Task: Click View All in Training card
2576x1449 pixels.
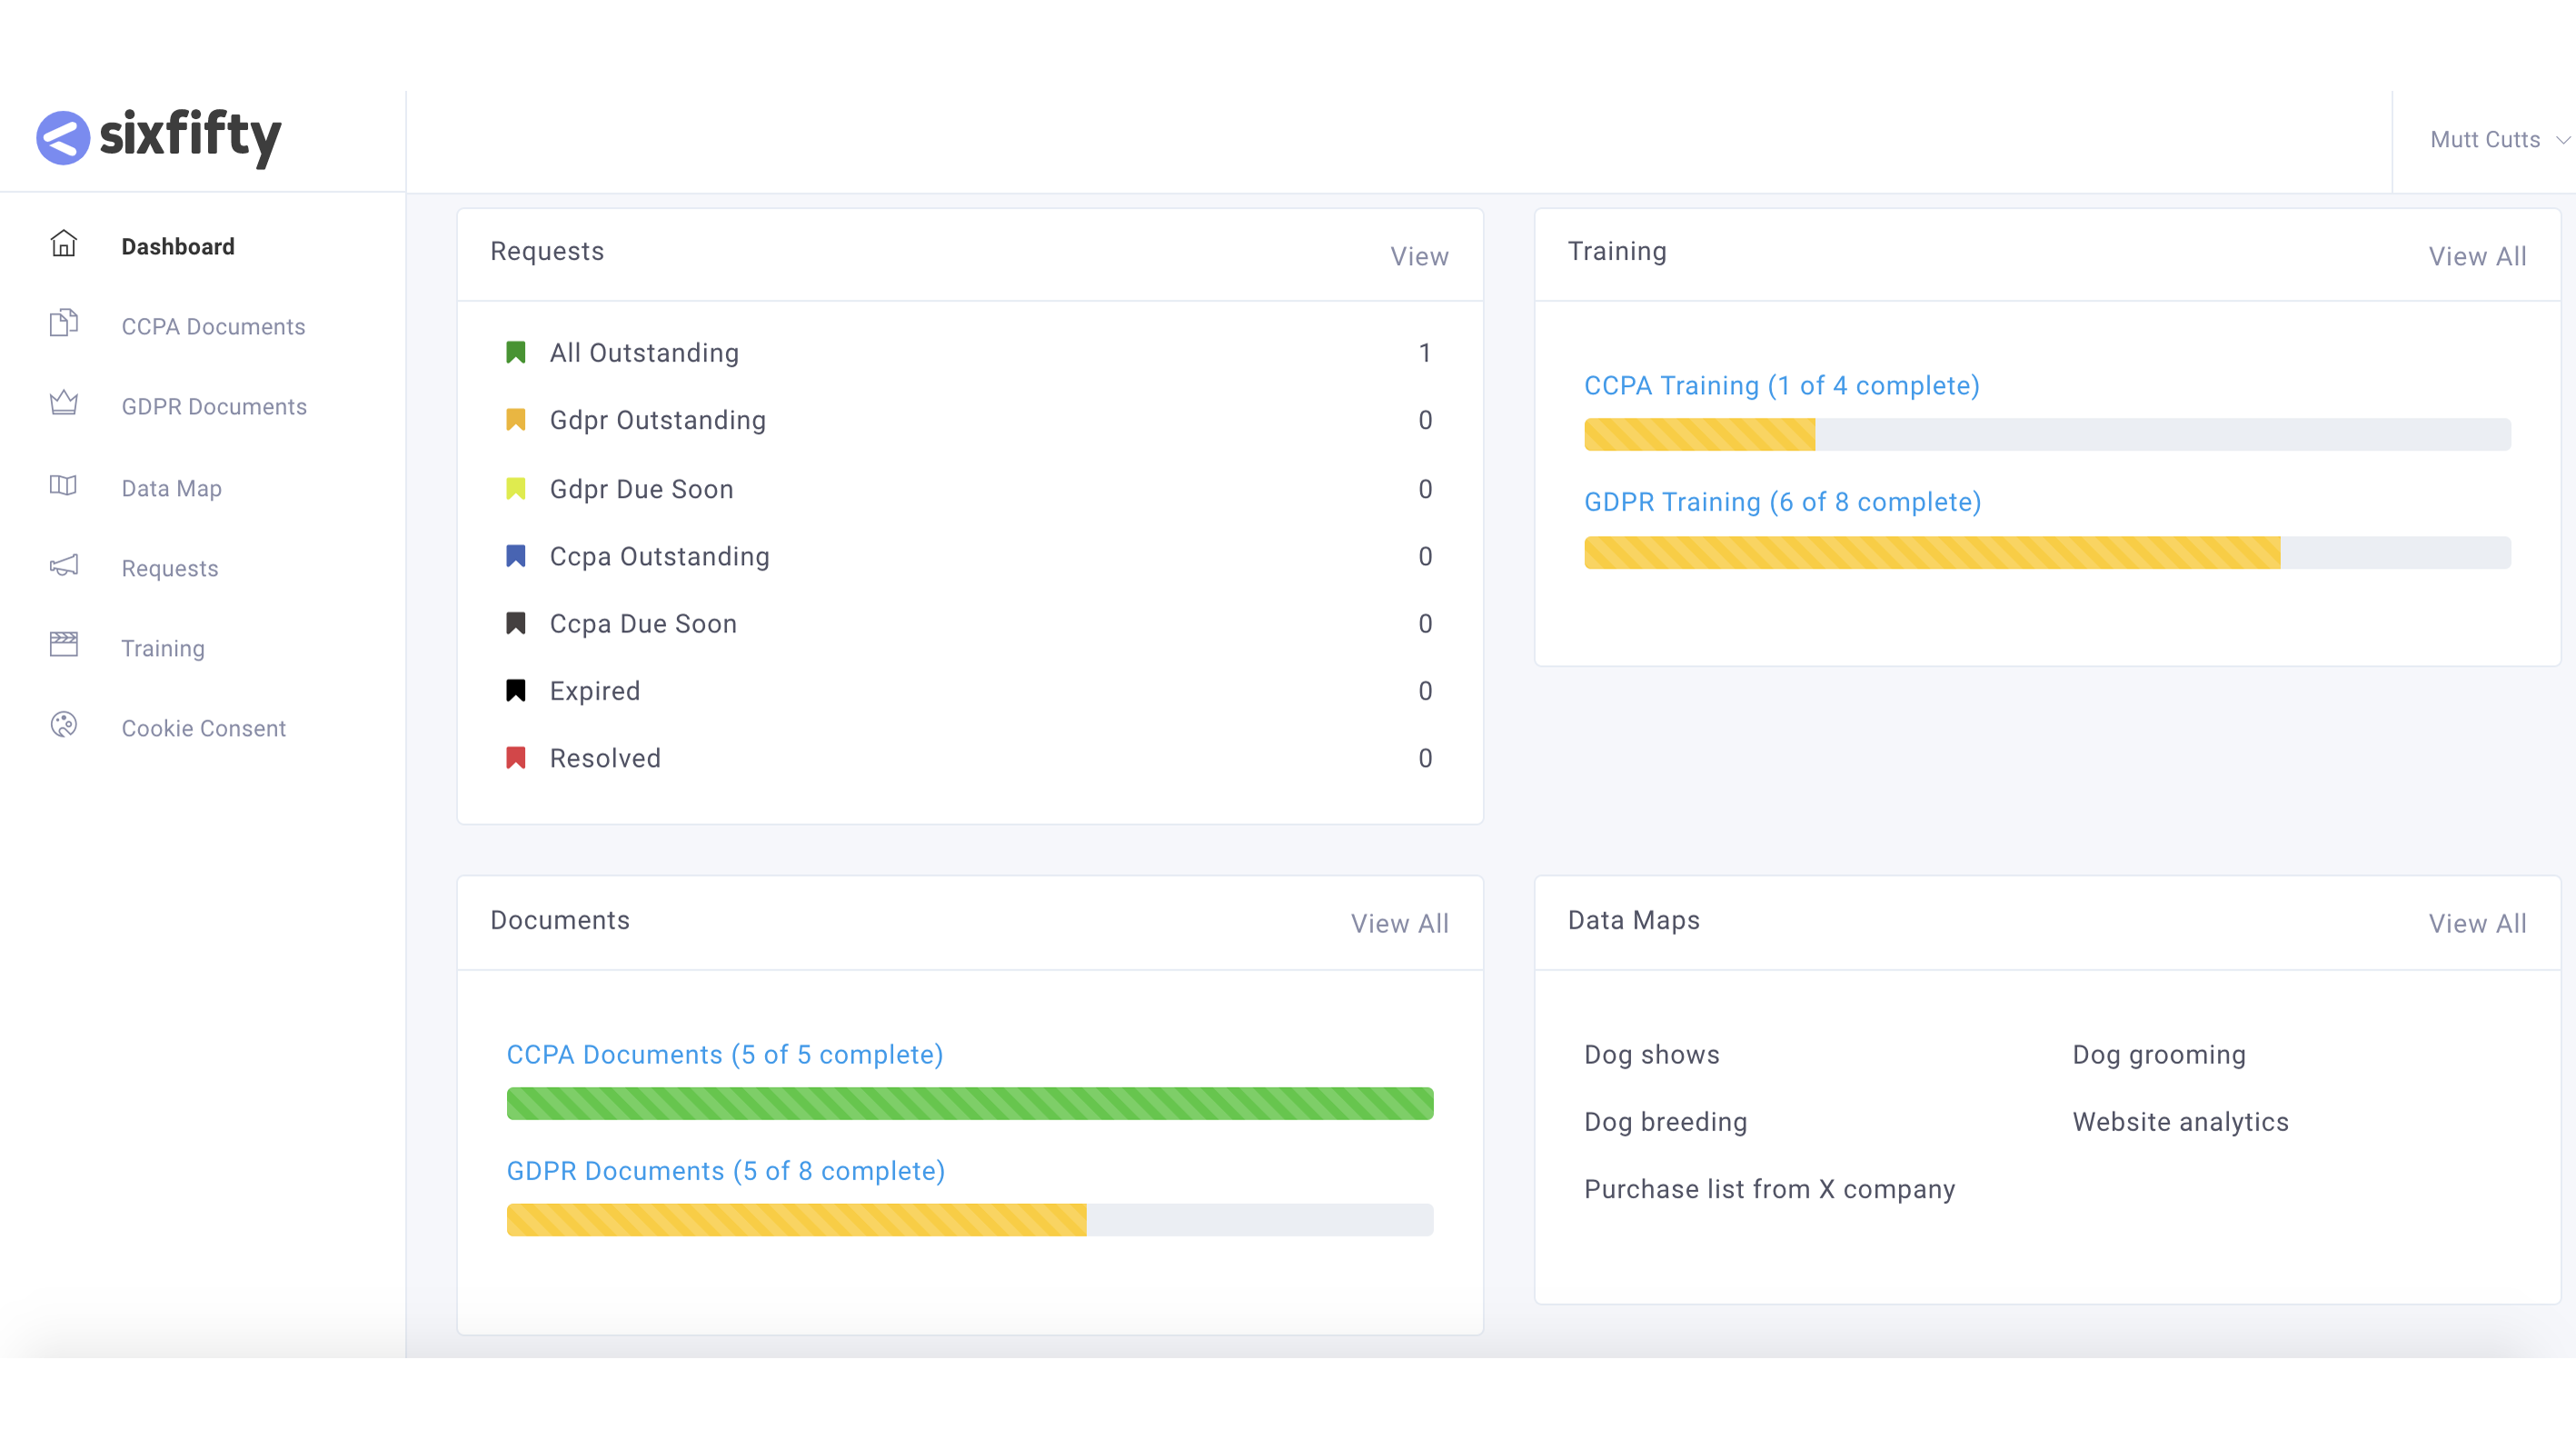Action: click(x=2477, y=257)
